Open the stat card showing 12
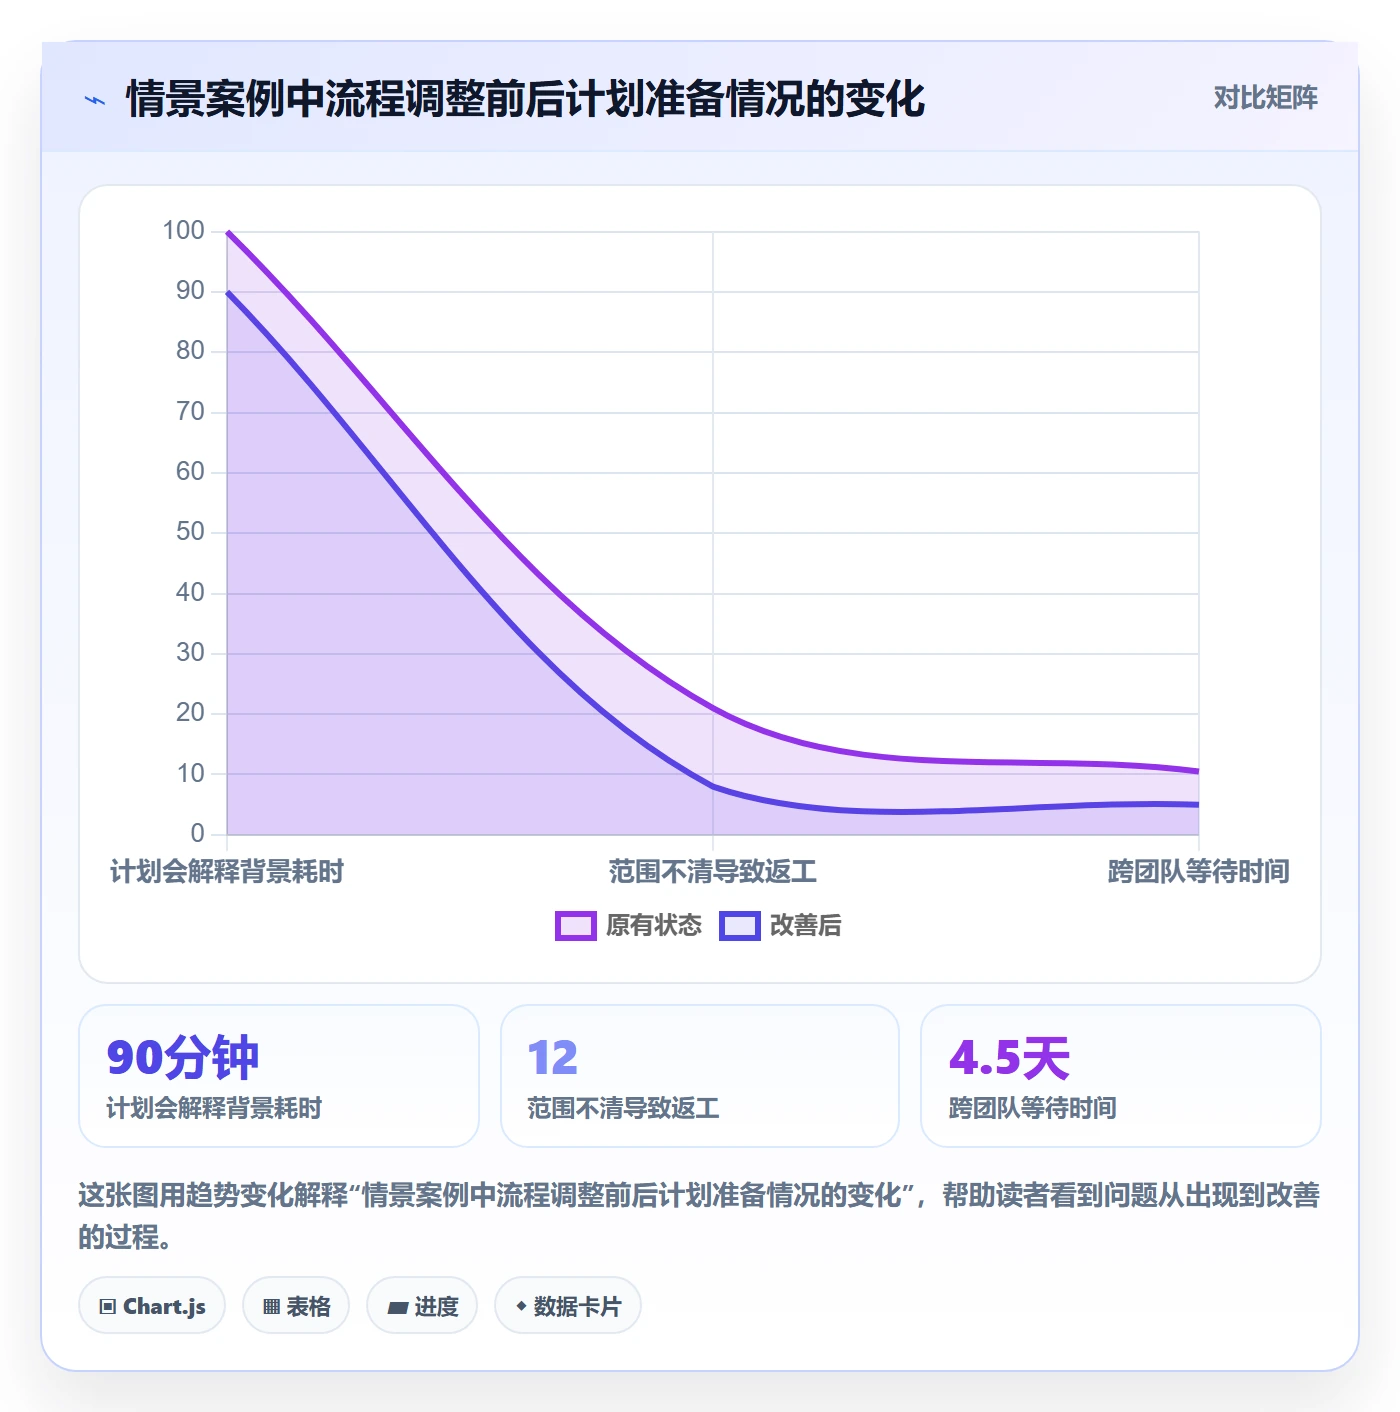Viewport: 1400px width, 1412px height. [x=700, y=1076]
